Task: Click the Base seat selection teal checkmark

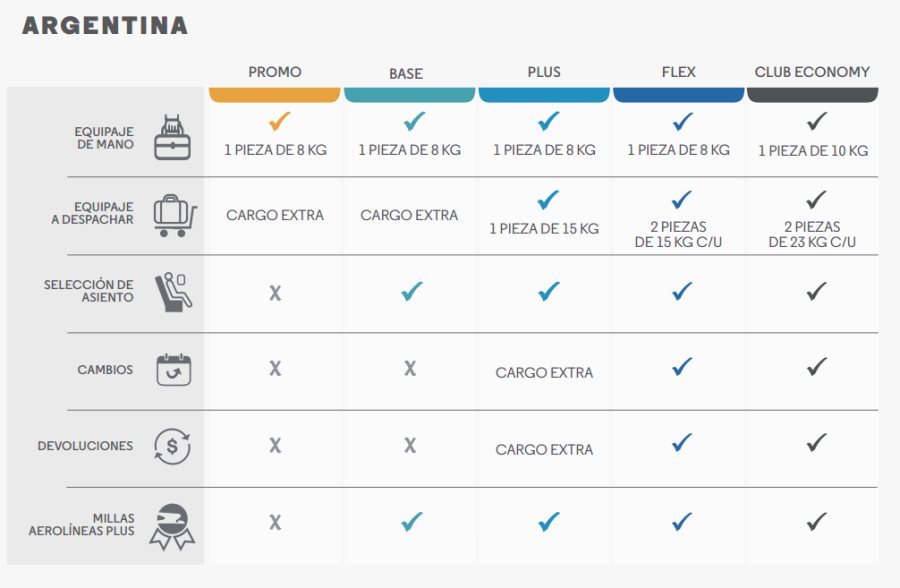Action: click(x=412, y=292)
